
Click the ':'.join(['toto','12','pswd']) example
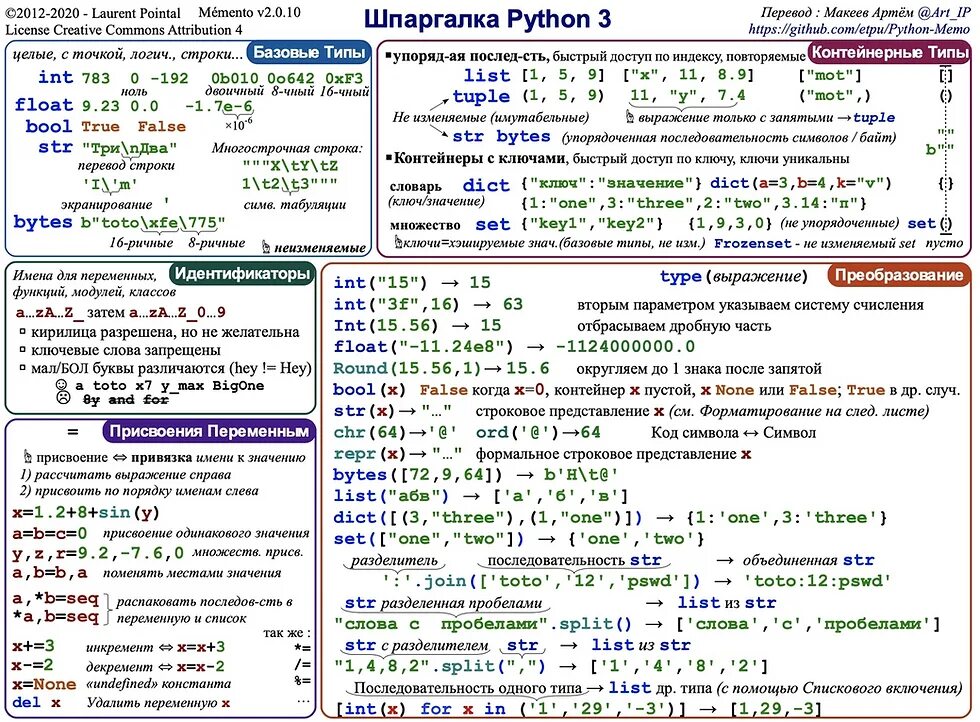pos(541,582)
